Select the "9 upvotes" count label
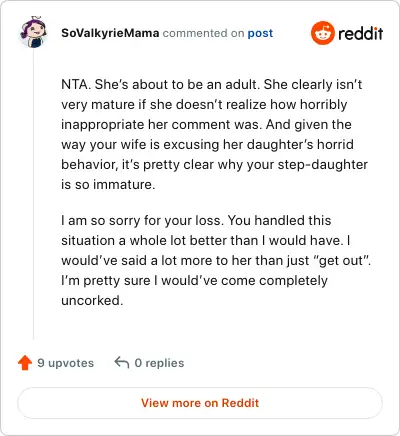The width and height of the screenshot is (400, 436). [x=66, y=363]
